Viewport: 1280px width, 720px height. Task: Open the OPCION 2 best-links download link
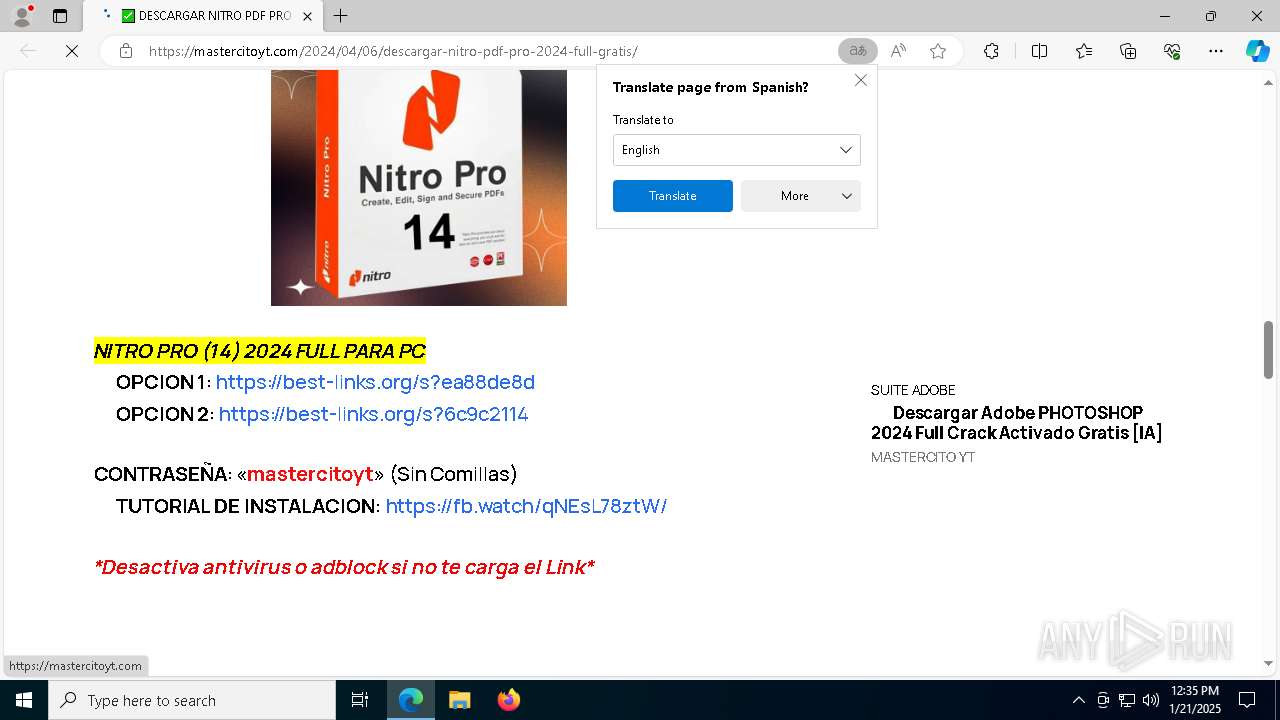pyautogui.click(x=373, y=414)
